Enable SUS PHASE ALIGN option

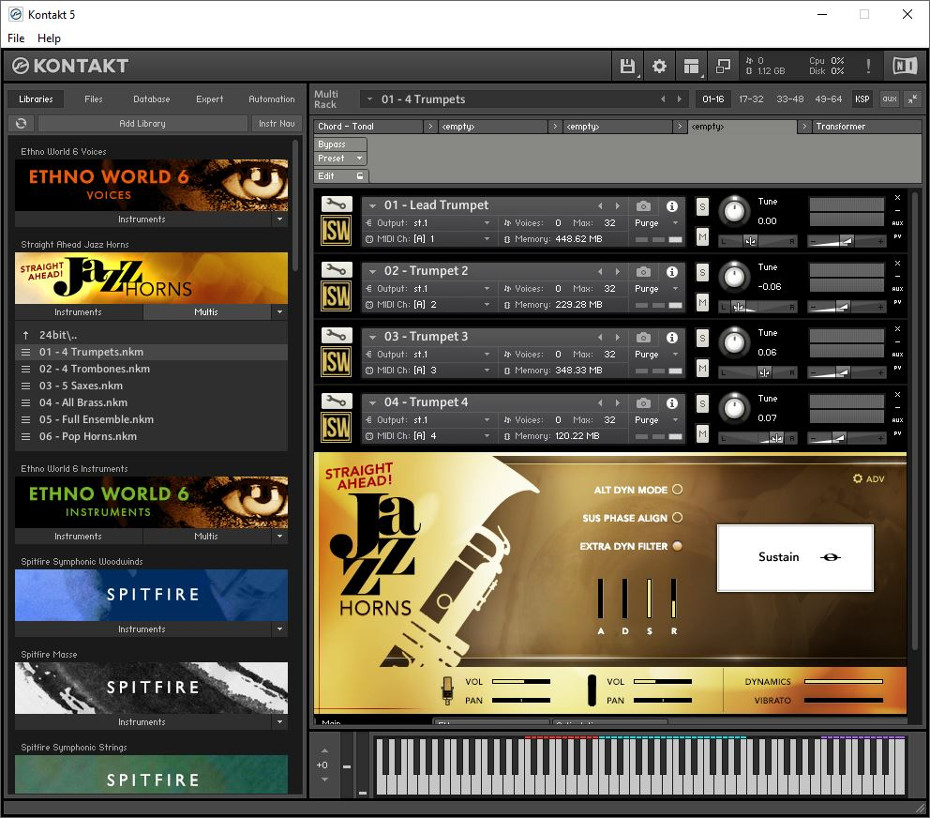coord(677,518)
